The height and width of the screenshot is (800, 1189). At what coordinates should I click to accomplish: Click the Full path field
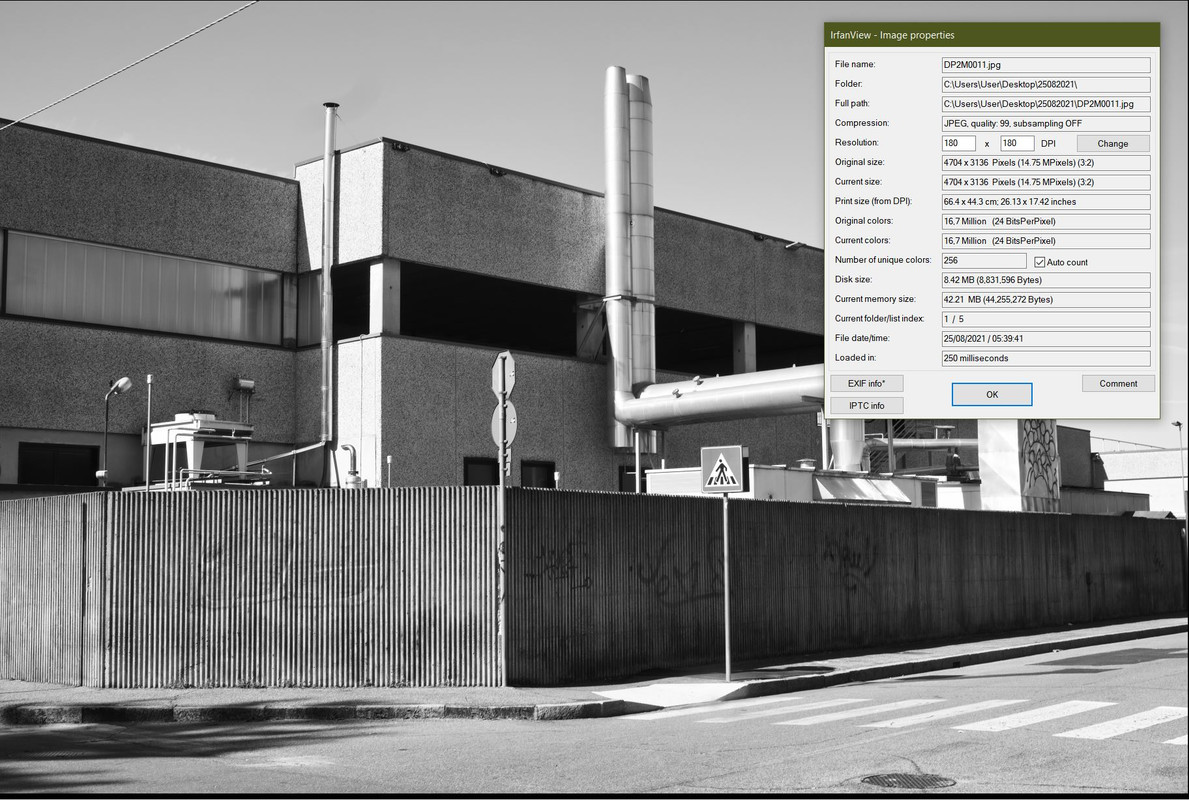pos(1046,104)
